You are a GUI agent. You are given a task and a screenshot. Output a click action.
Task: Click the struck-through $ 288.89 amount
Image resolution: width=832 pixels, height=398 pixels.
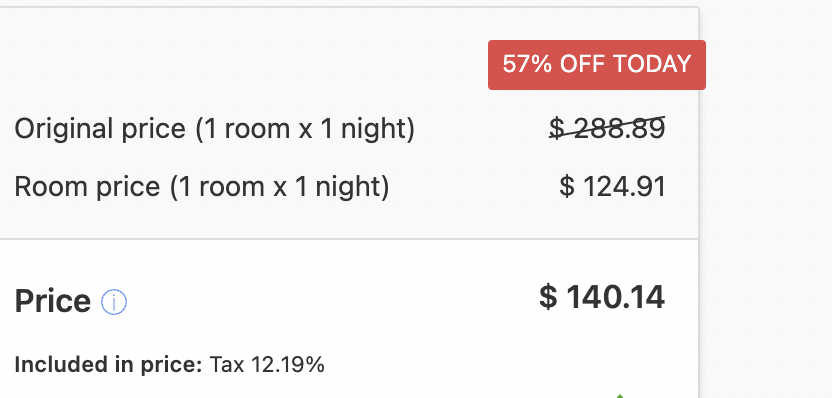[607, 128]
